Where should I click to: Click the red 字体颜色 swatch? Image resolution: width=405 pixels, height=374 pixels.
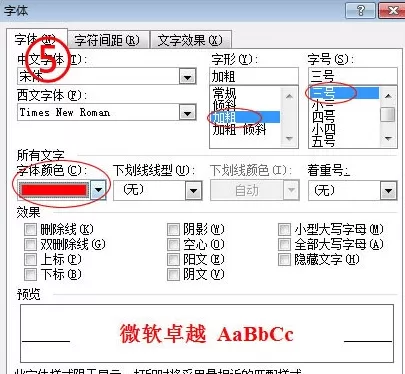coord(54,190)
